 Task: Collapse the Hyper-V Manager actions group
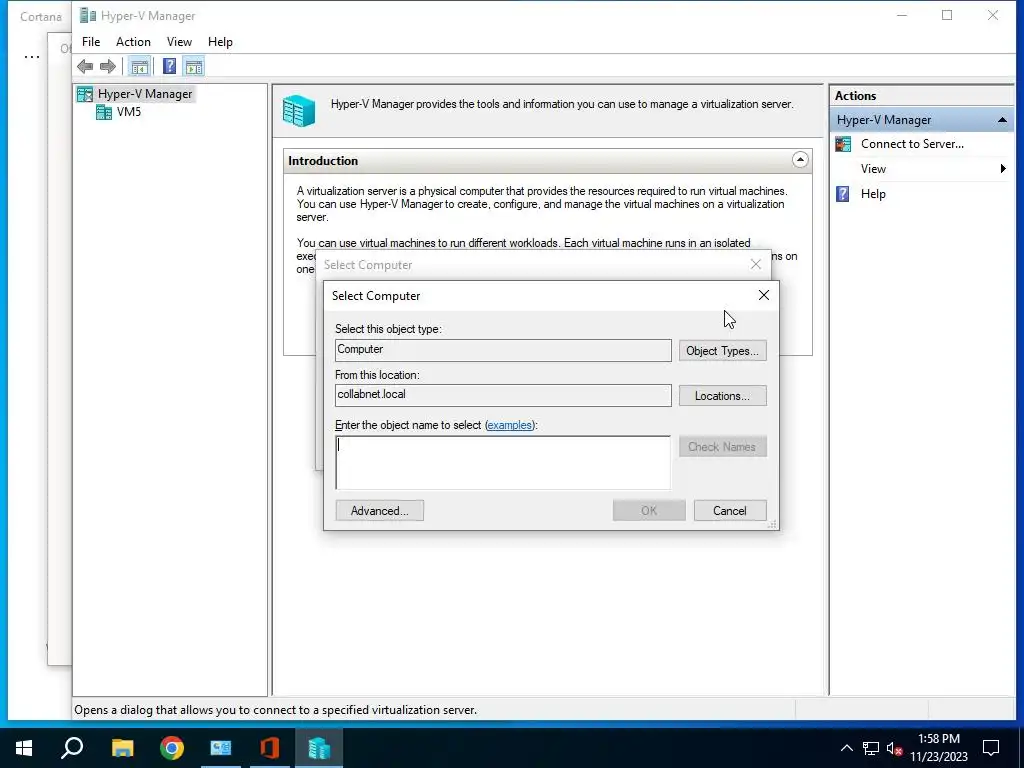pyautogui.click(x=1002, y=120)
